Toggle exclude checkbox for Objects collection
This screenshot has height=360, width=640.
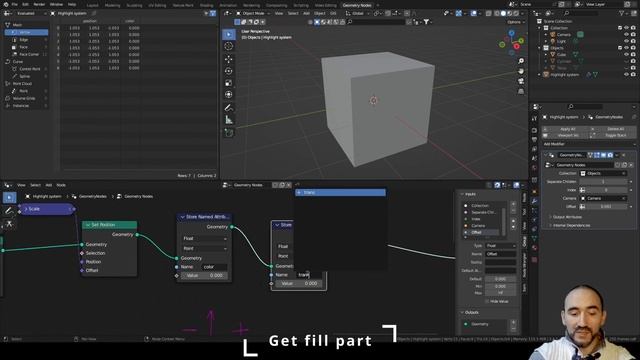point(620,48)
